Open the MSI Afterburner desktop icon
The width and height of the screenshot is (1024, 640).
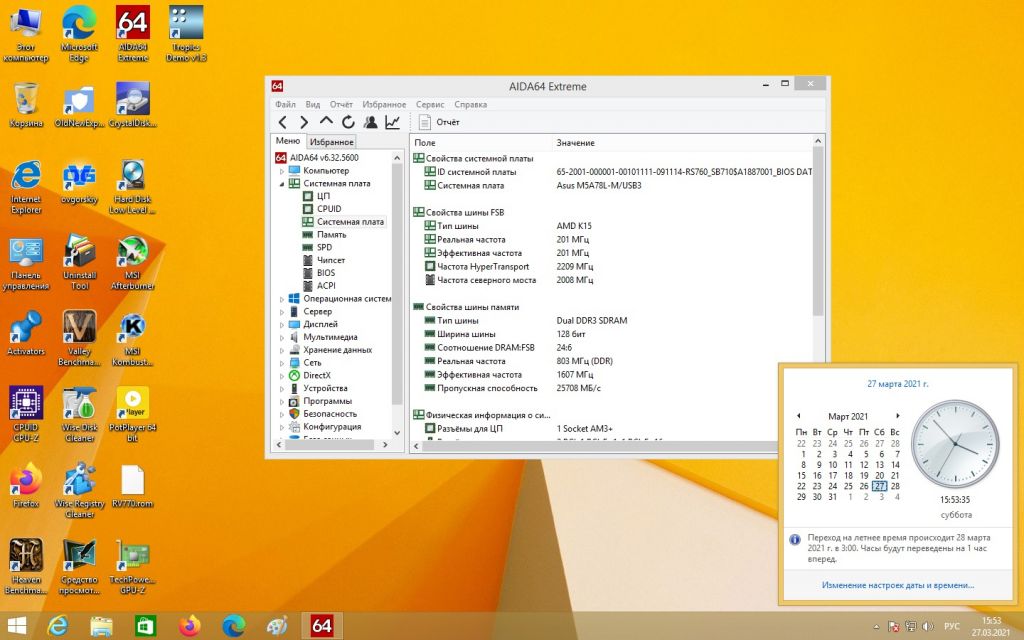pyautogui.click(x=133, y=263)
